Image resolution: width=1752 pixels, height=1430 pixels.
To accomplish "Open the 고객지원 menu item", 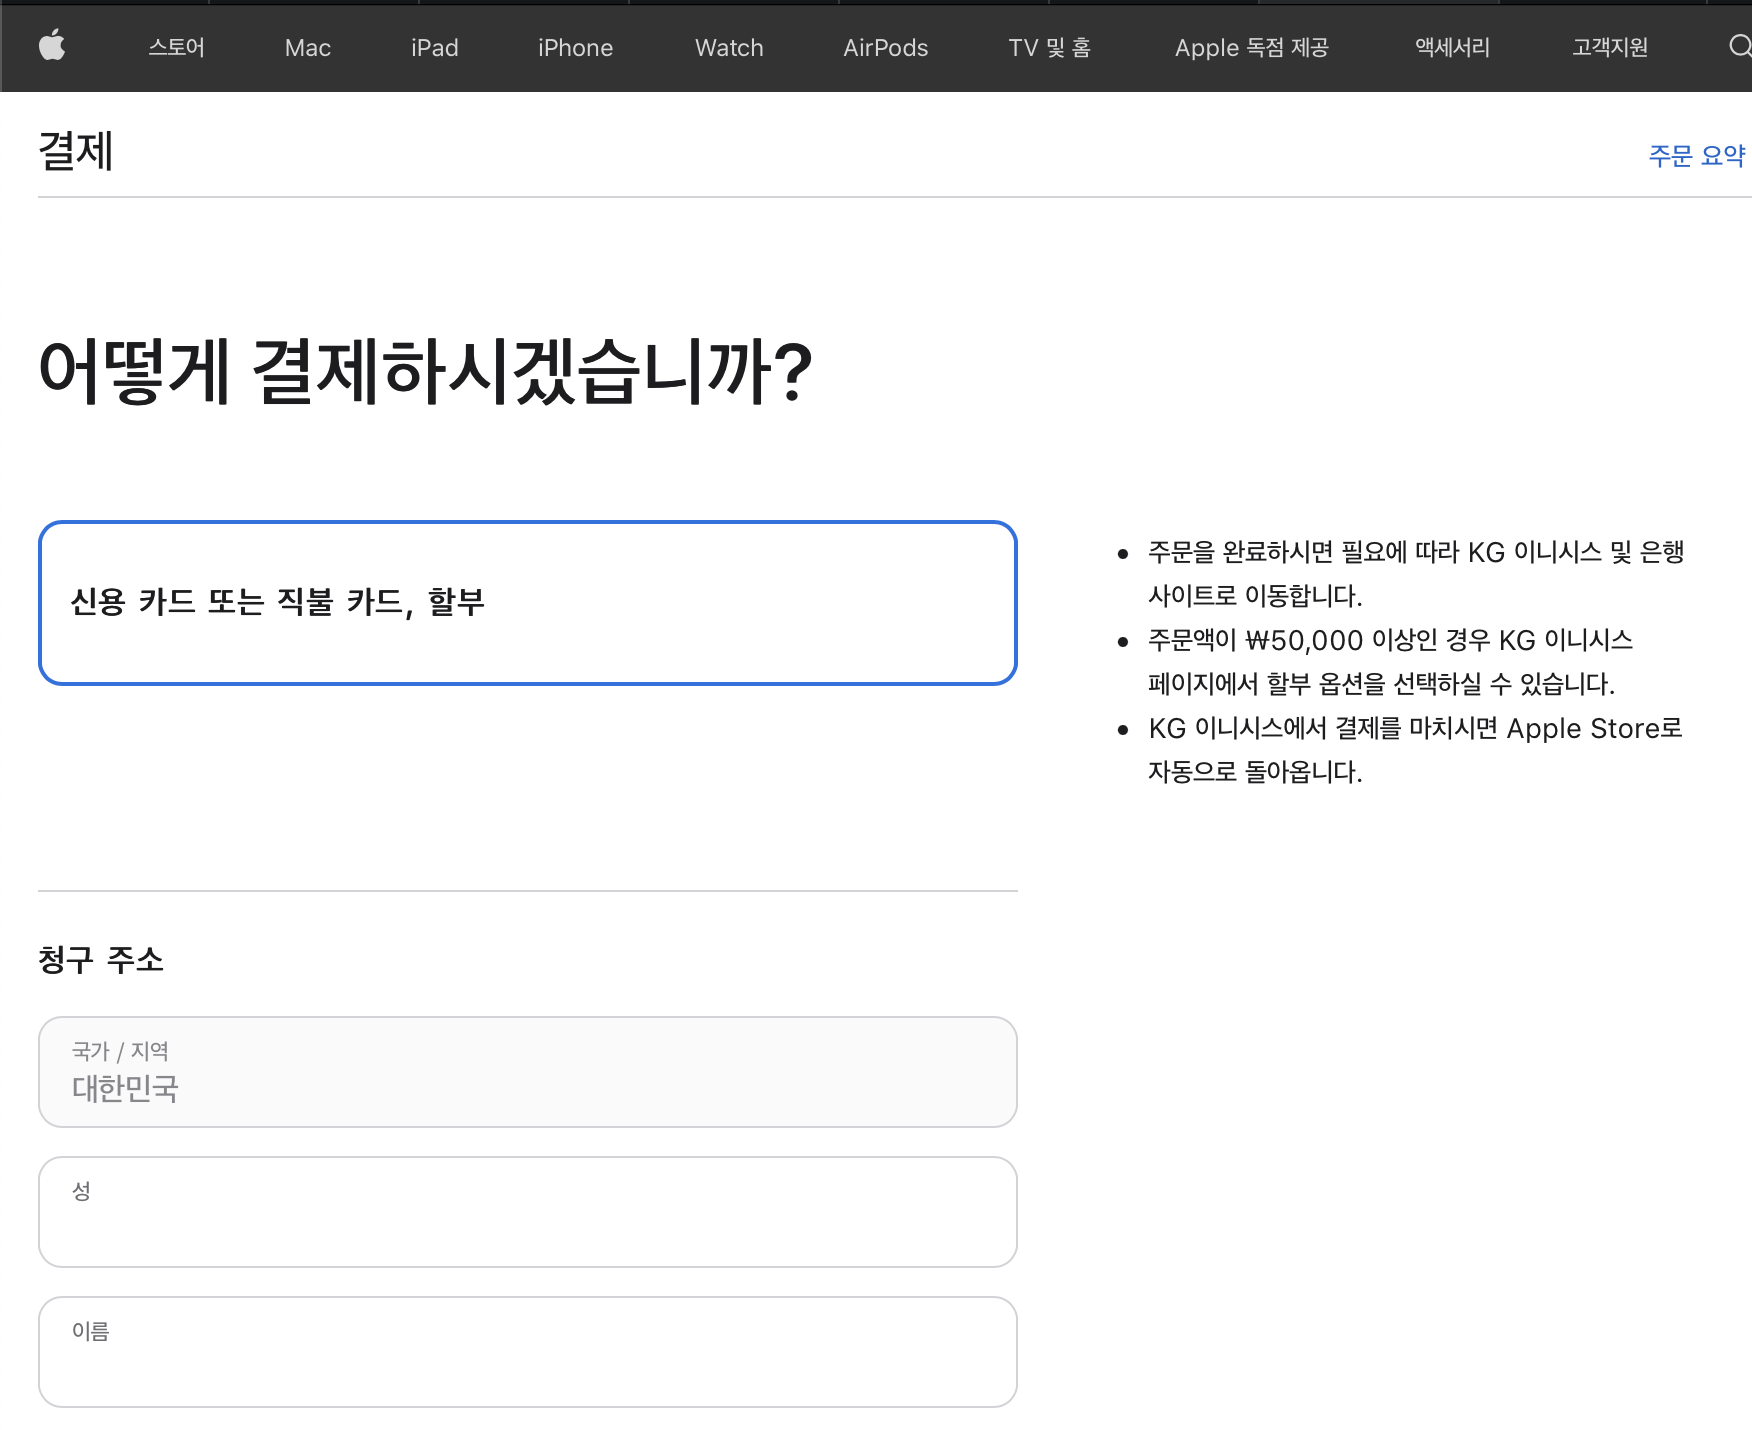I will 1609,47.
